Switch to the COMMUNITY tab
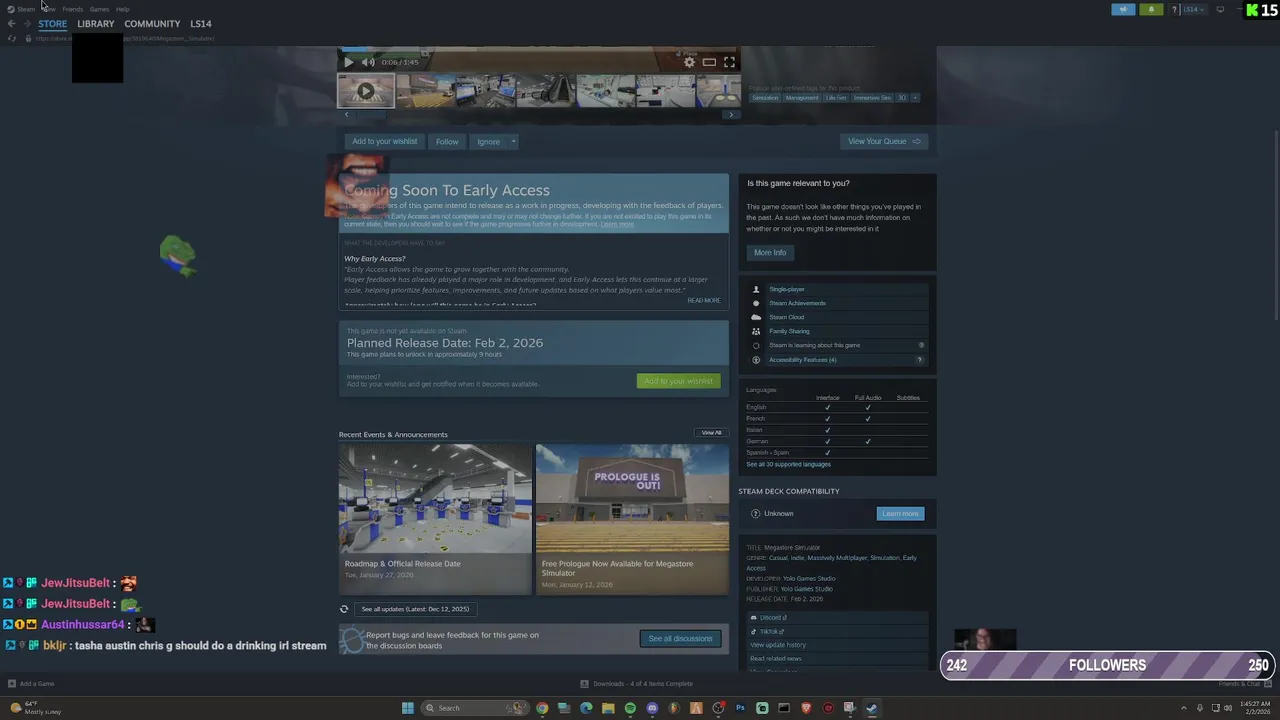The width and height of the screenshot is (1280, 720). coord(152,24)
